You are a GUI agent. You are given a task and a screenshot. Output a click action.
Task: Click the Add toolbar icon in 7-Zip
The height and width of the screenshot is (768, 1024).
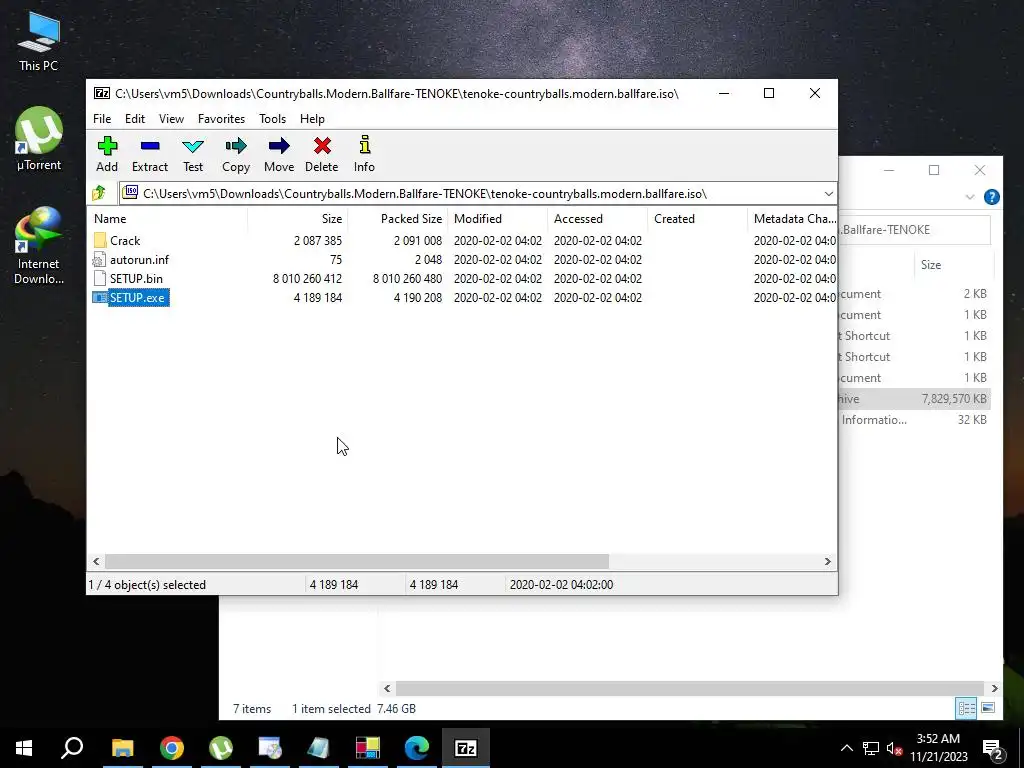click(107, 154)
